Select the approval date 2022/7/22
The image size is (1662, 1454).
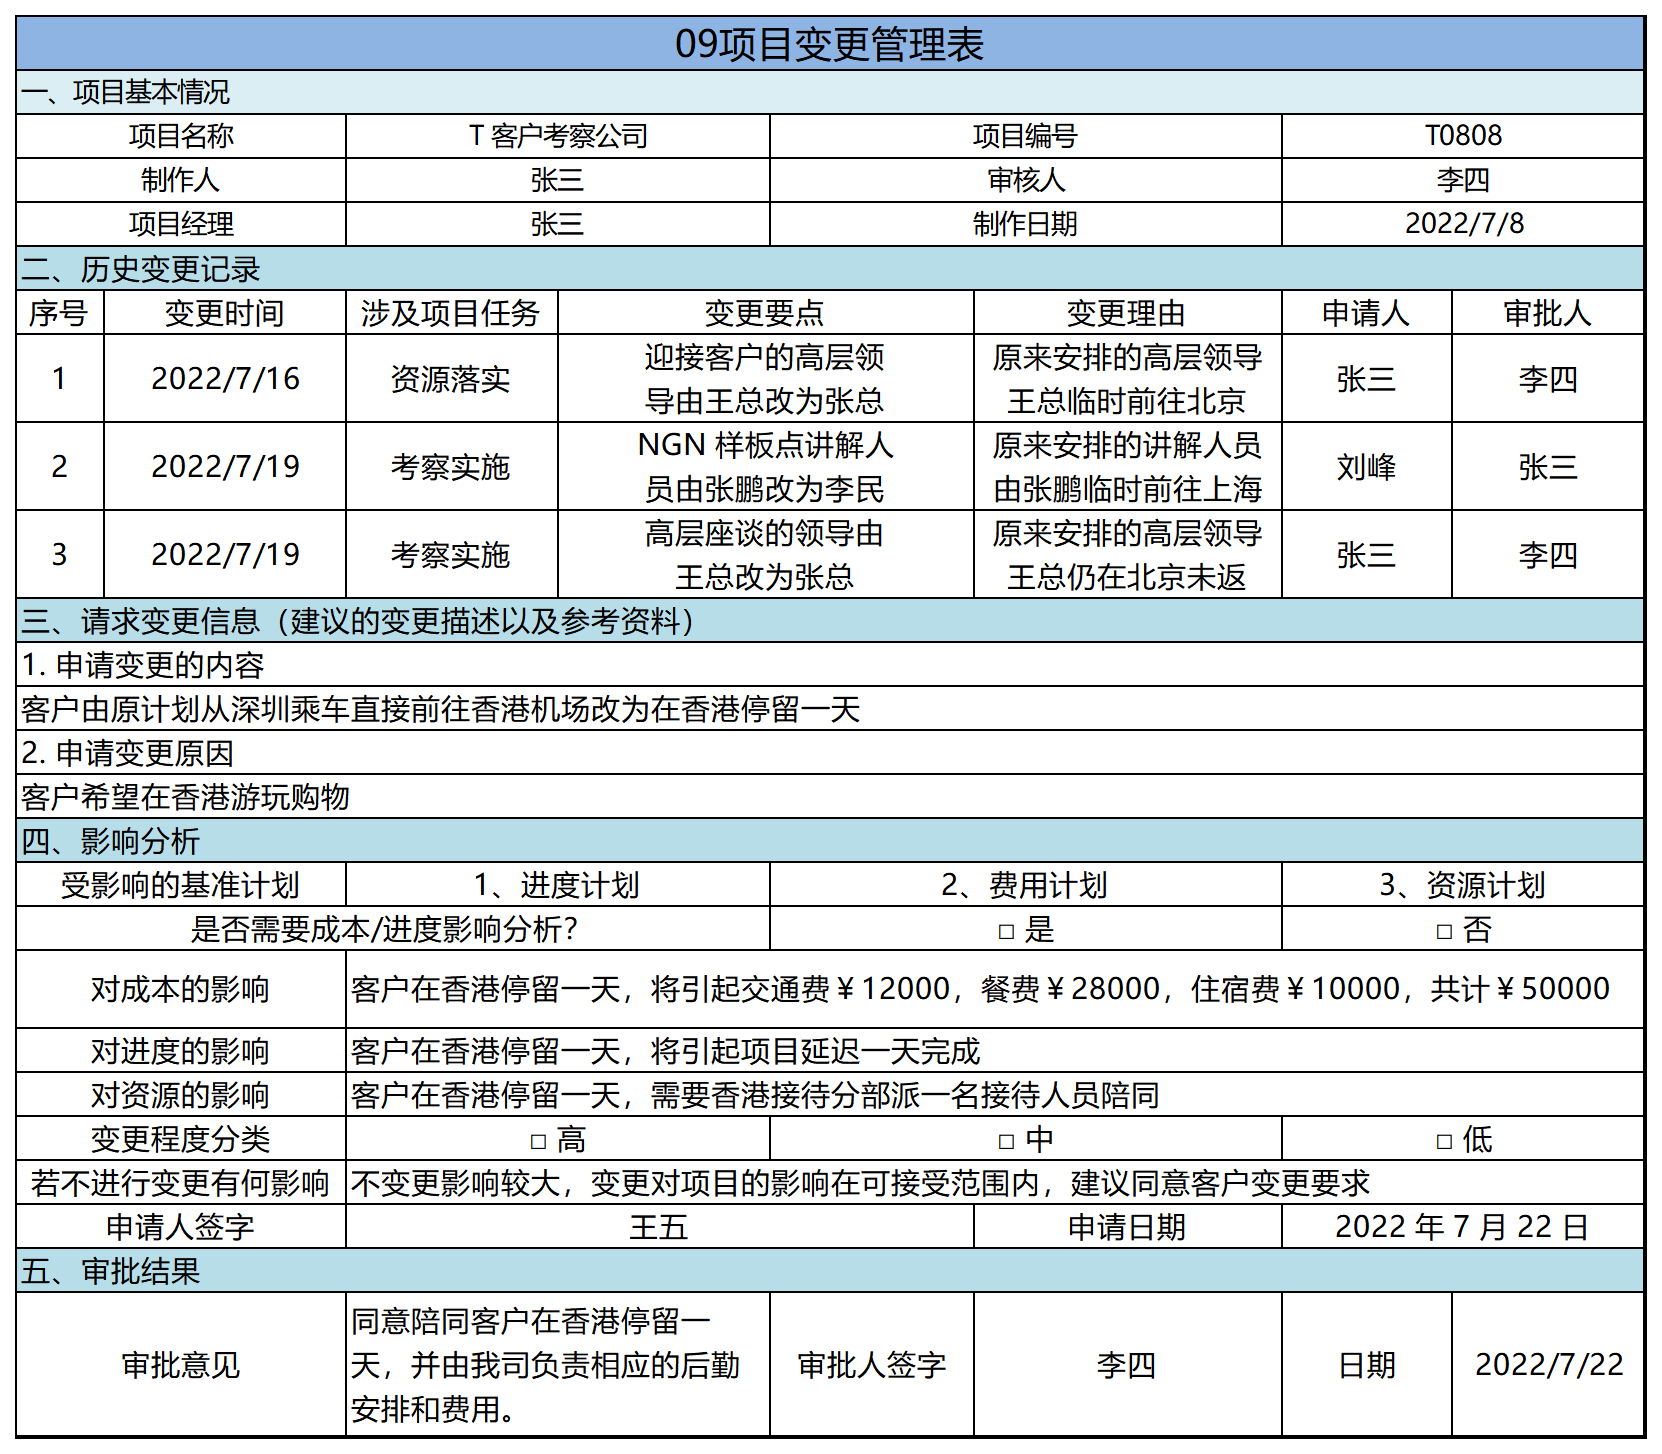[x=1549, y=1365]
